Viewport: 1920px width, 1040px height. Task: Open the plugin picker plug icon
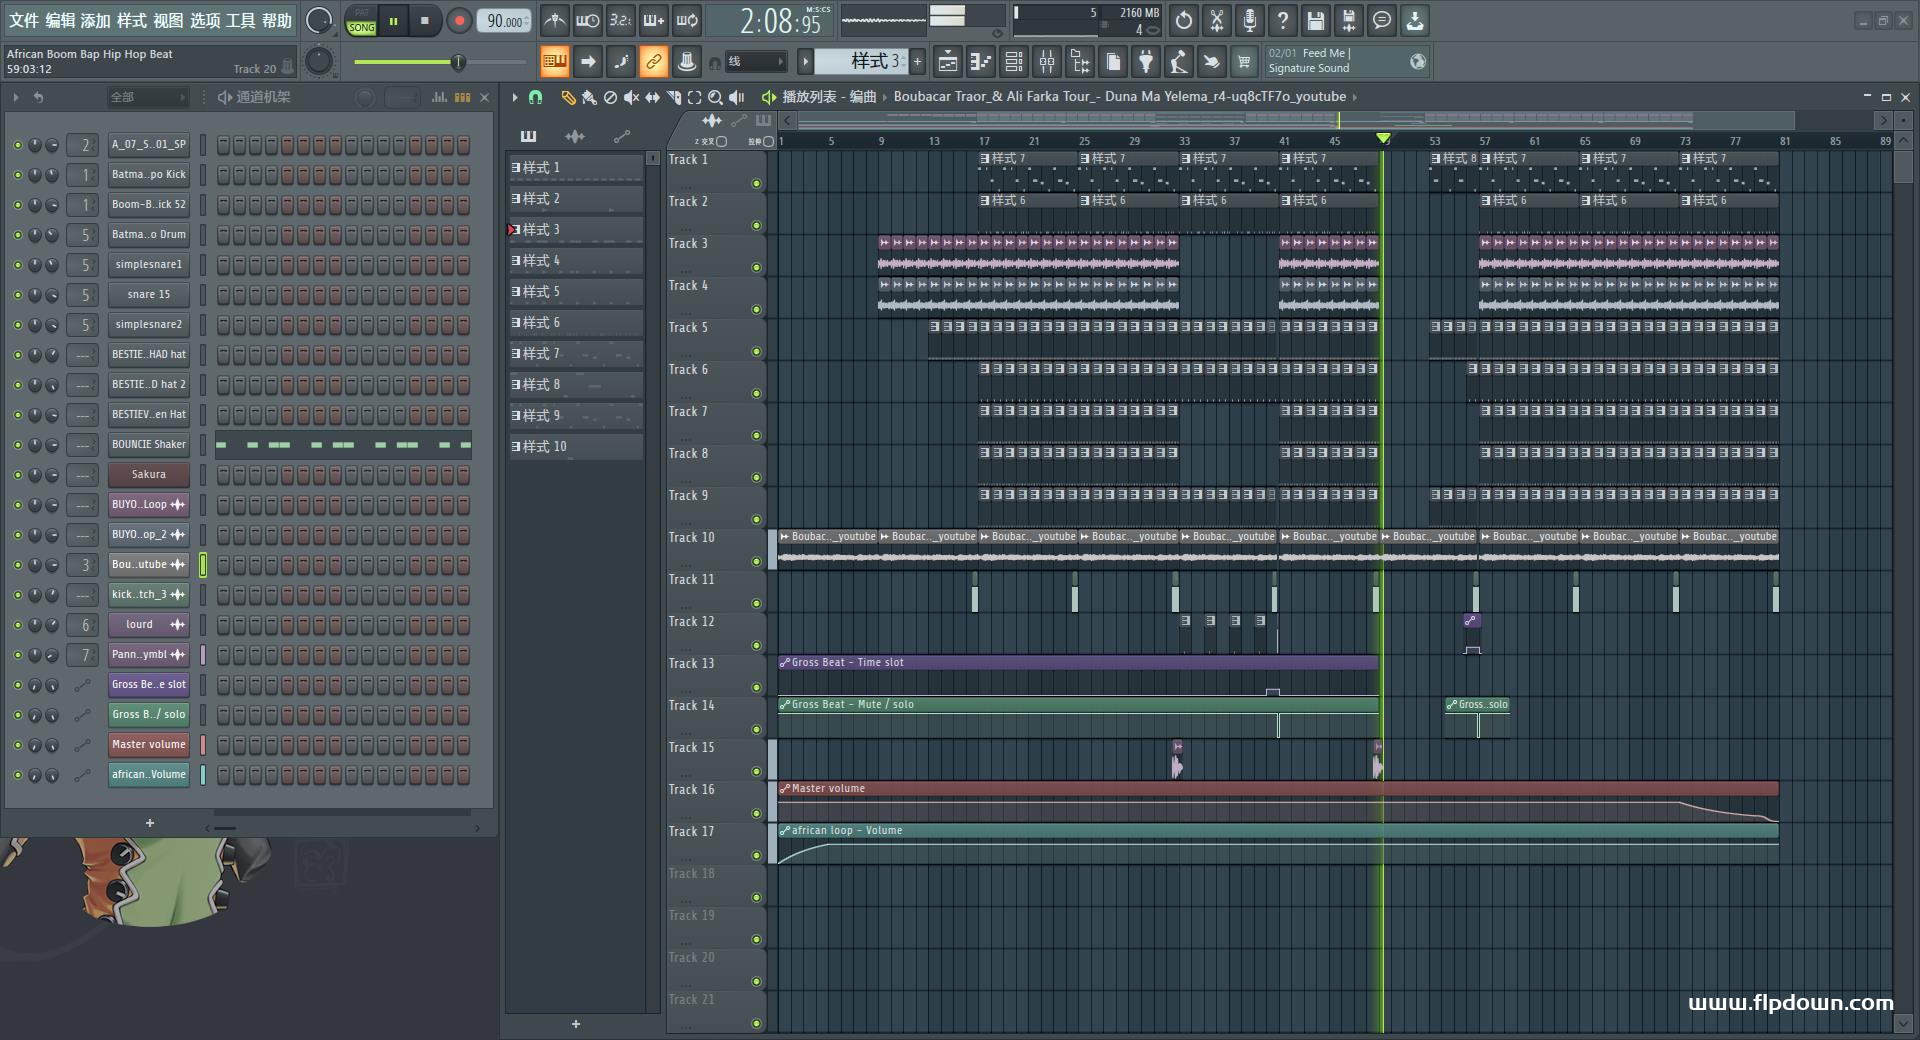[x=1146, y=62]
